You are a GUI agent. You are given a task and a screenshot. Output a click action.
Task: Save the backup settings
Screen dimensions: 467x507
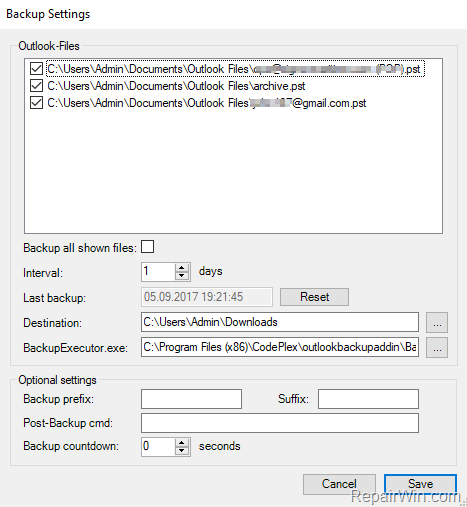420,484
